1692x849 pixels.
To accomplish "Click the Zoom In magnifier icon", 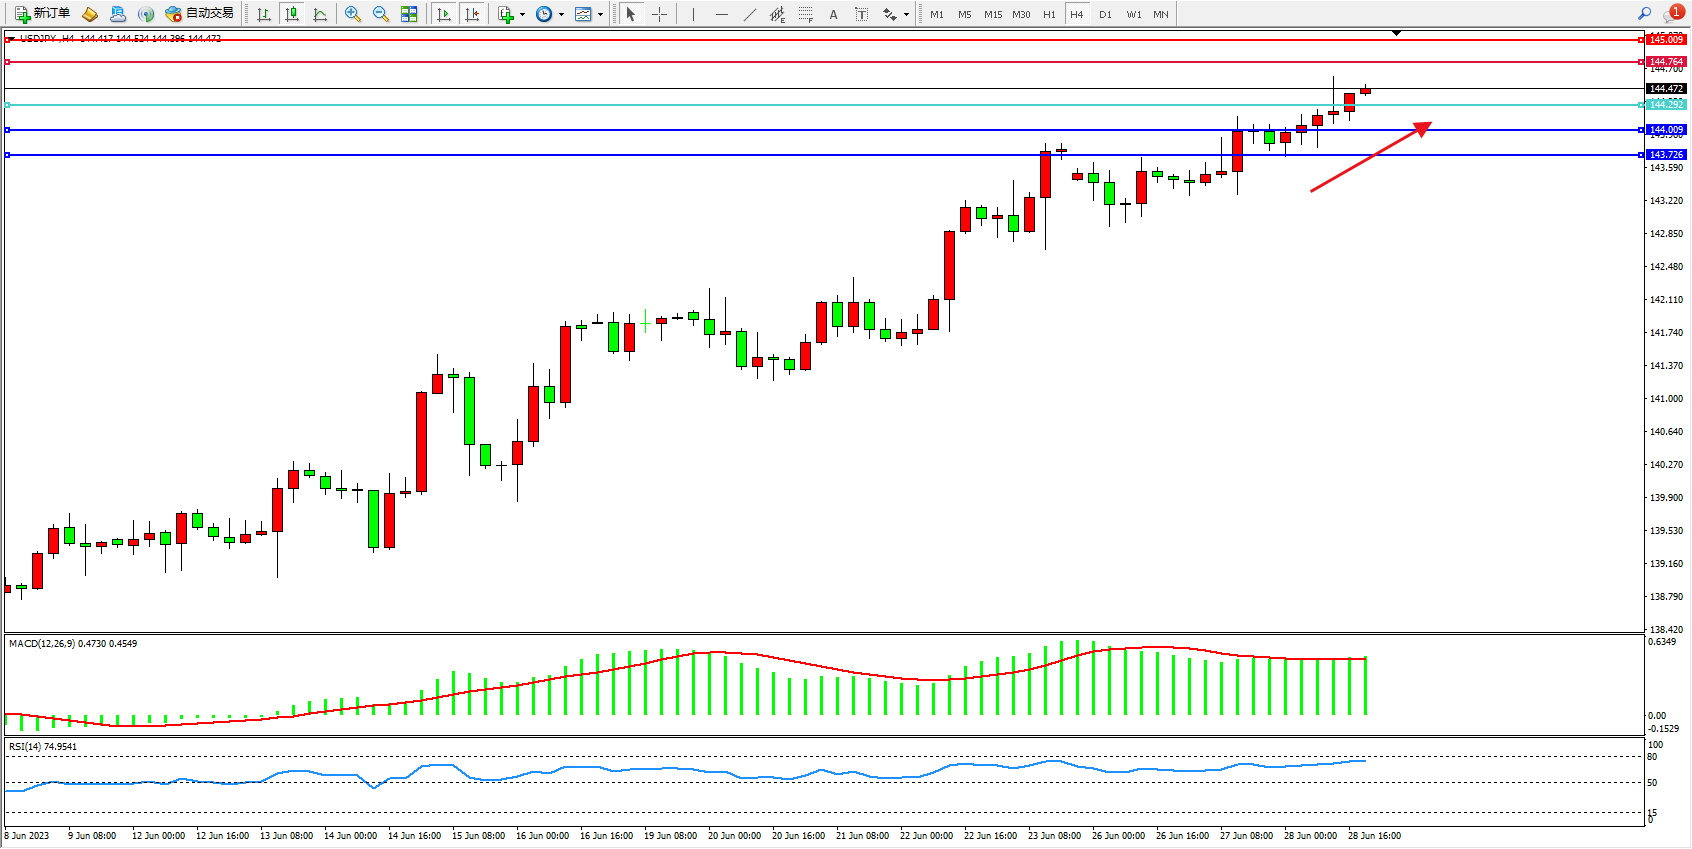I will [352, 14].
